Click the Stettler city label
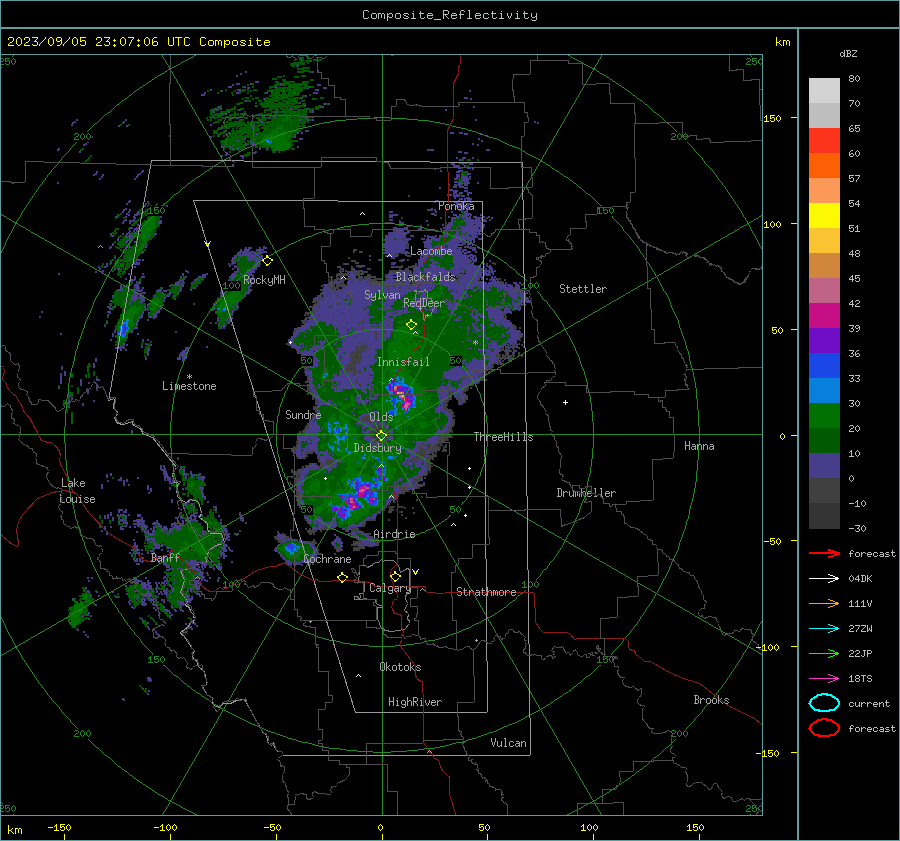This screenshot has height=841, width=900. [x=583, y=289]
